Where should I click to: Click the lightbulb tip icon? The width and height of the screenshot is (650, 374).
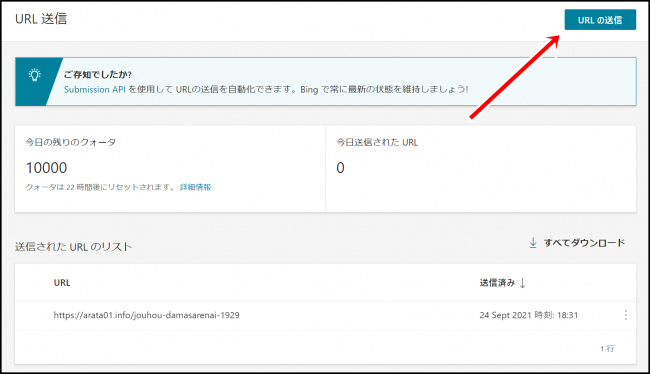pyautogui.click(x=34, y=75)
